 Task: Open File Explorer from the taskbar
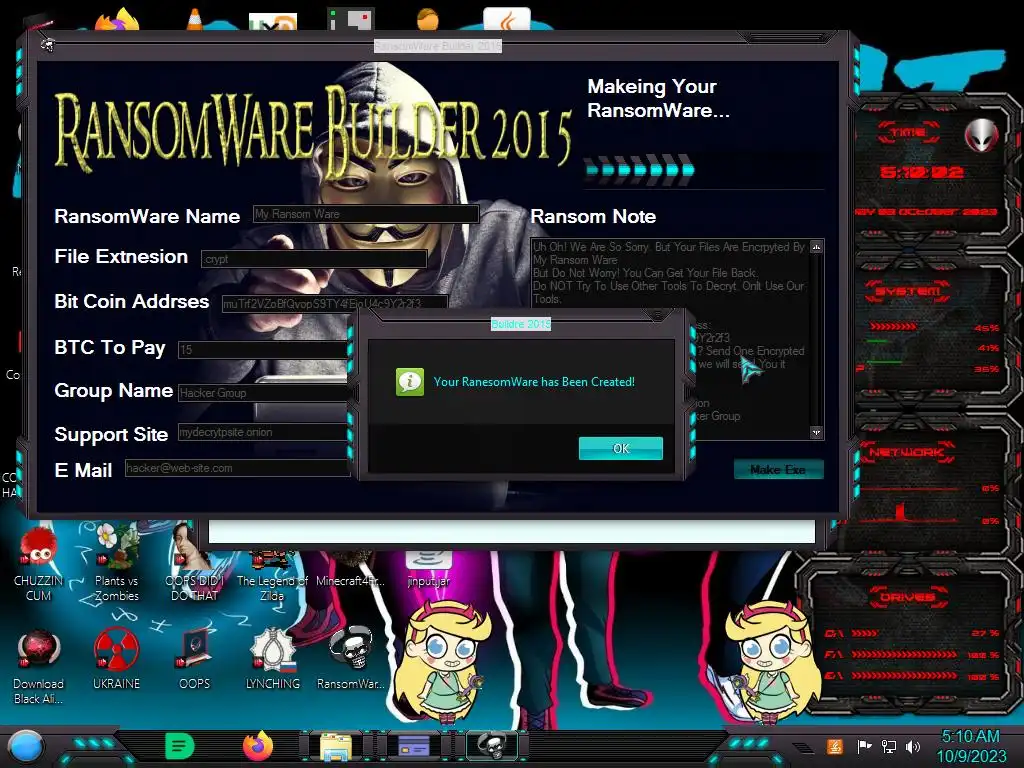click(x=336, y=748)
